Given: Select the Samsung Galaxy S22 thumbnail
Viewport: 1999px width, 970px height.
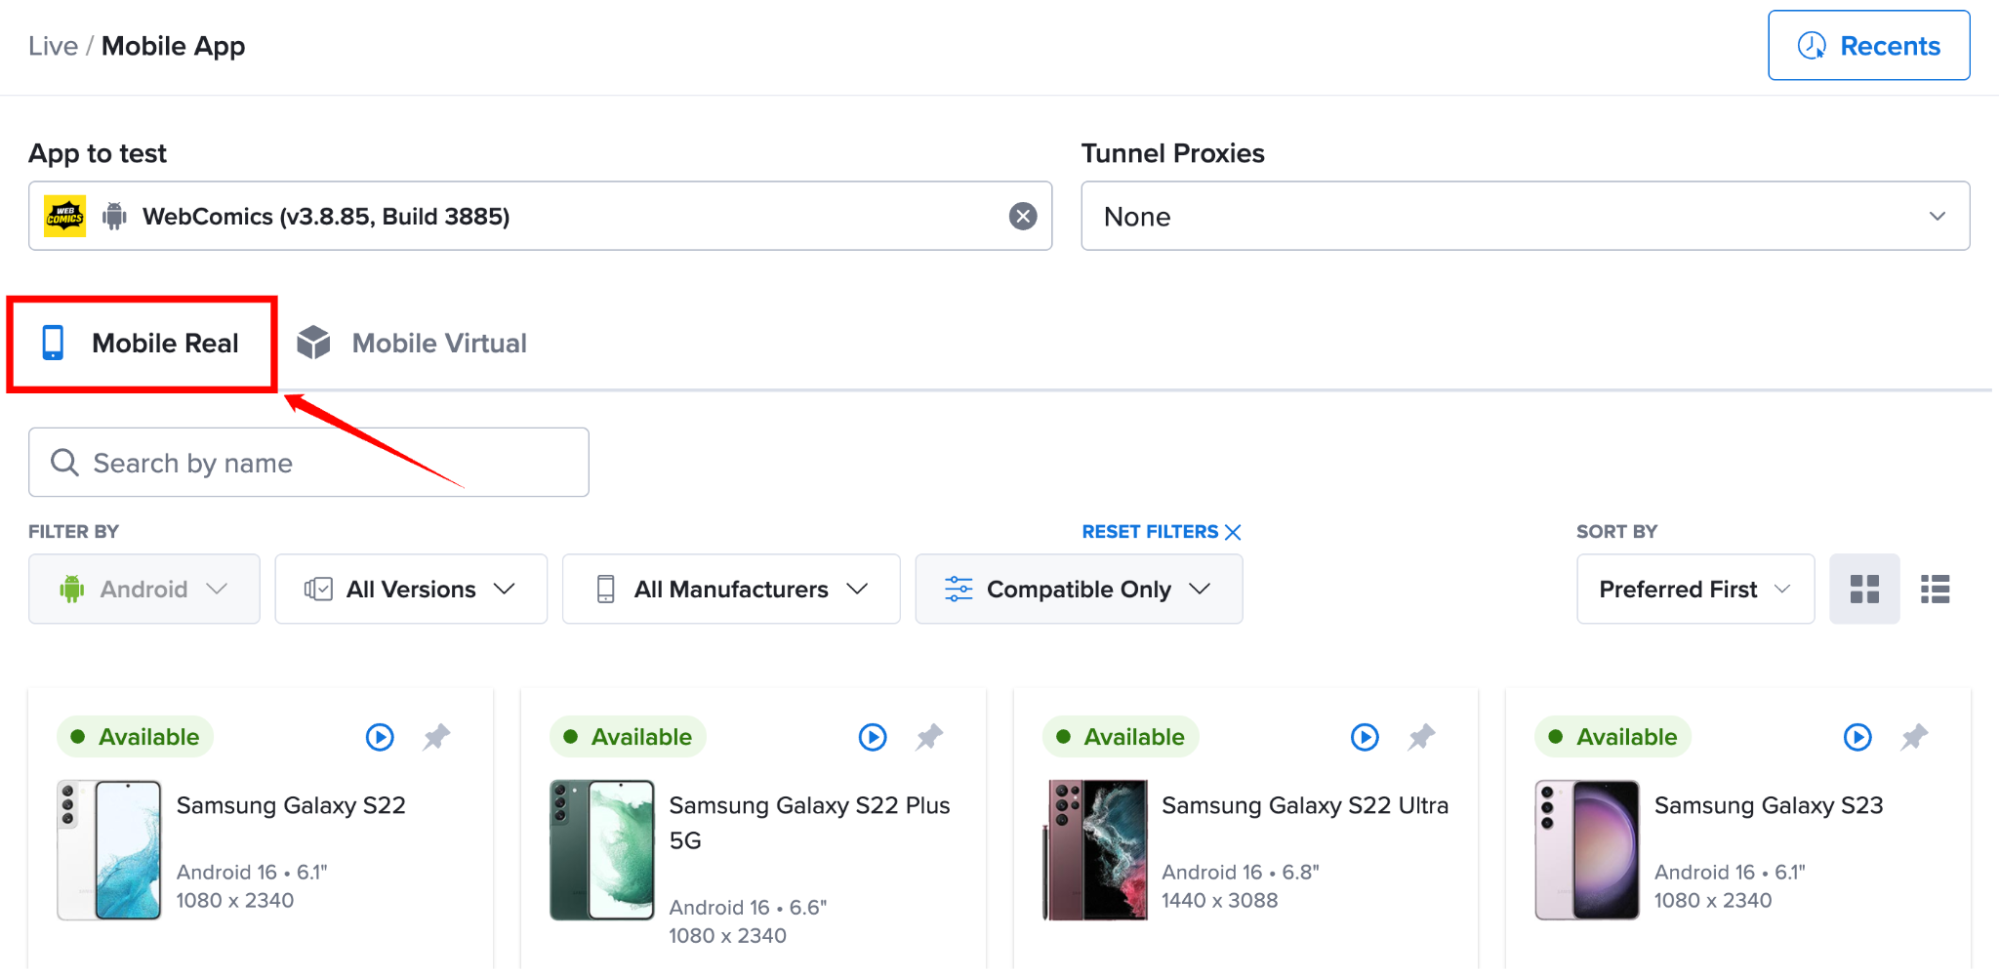Looking at the screenshot, I should (109, 850).
